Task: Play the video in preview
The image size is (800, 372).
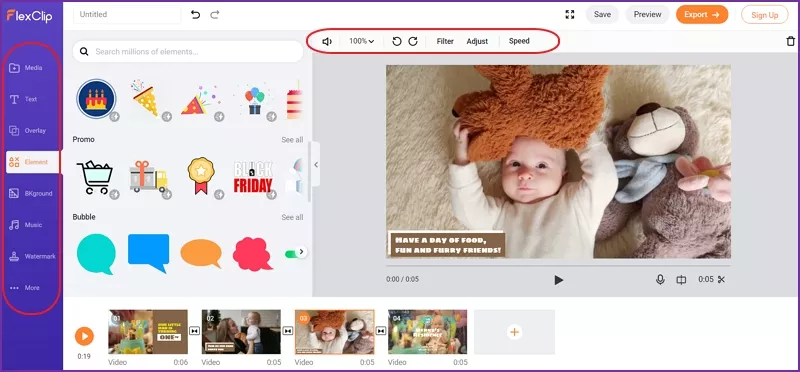Action: (x=558, y=280)
